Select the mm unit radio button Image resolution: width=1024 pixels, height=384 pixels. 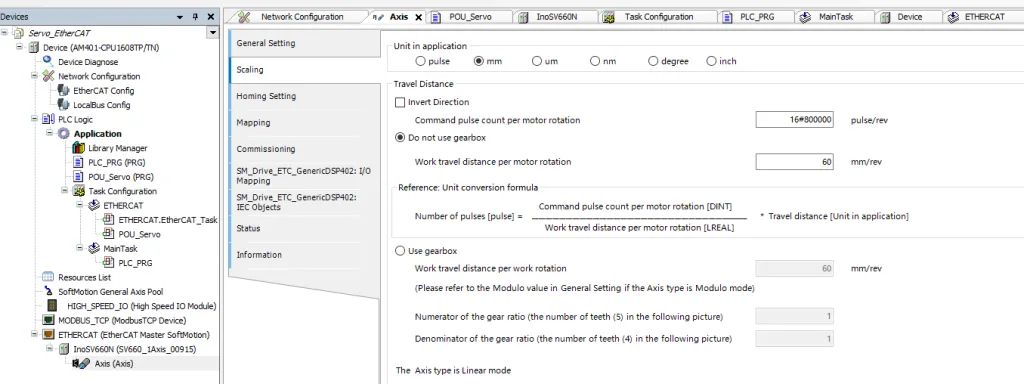[x=479, y=61]
